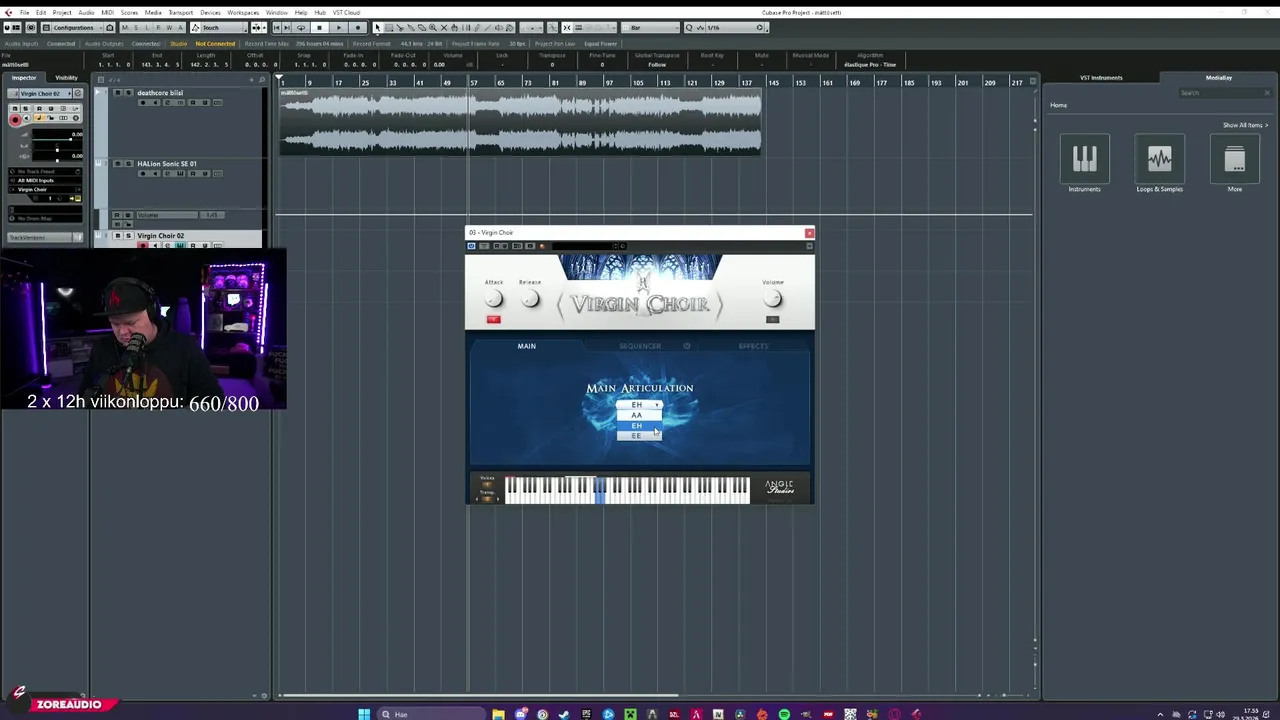This screenshot has width=1280, height=720.
Task: Open the MIDI menu
Action: coord(107,13)
